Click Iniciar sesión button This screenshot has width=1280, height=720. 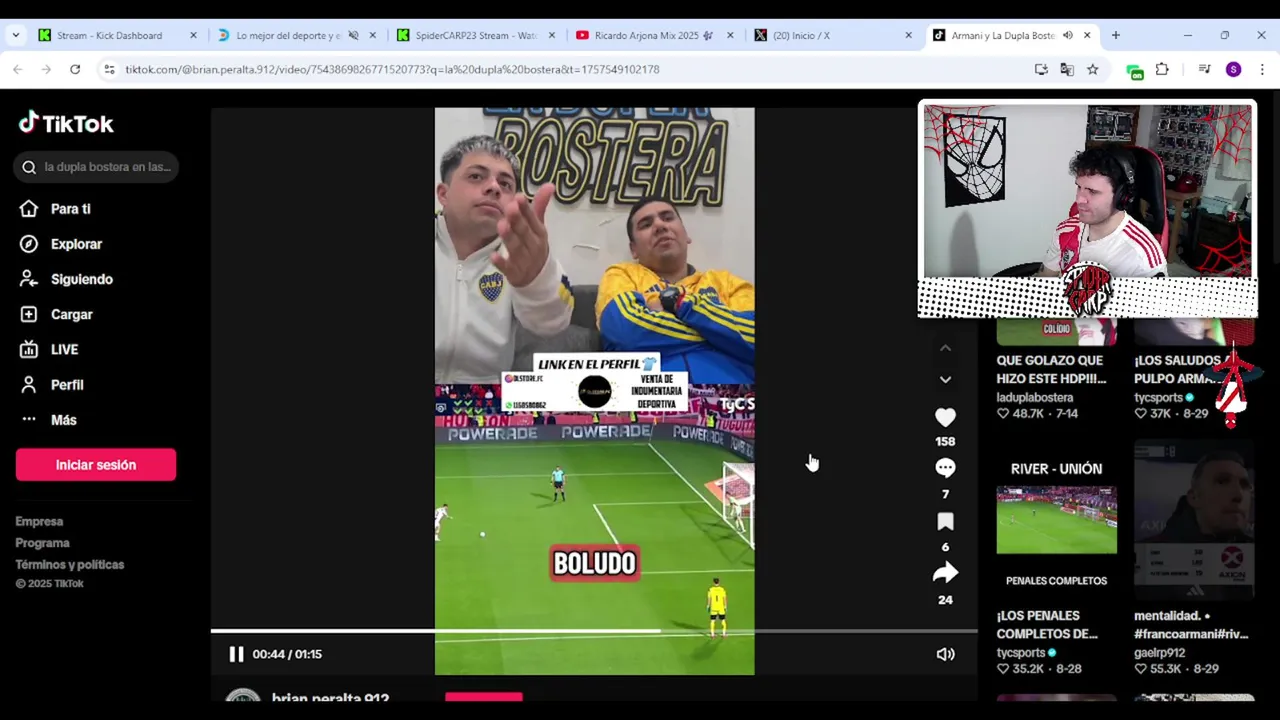96,465
